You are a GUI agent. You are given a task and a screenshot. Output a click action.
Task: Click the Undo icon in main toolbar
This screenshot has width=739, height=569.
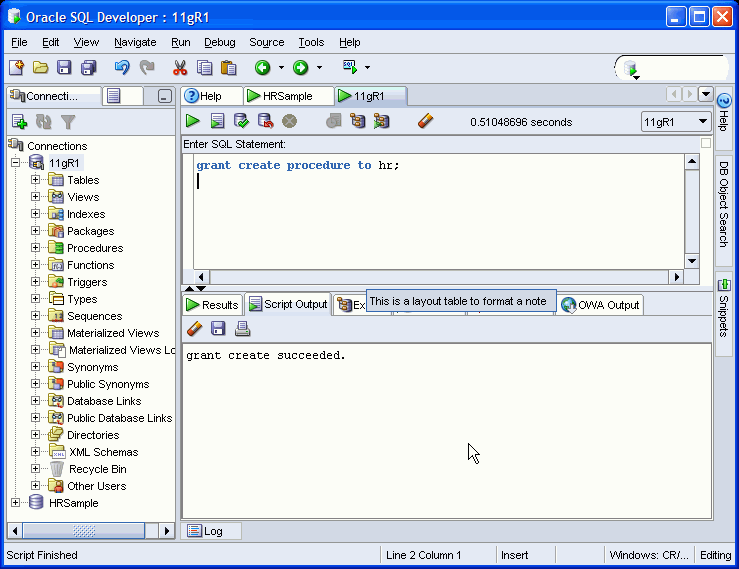click(122, 68)
